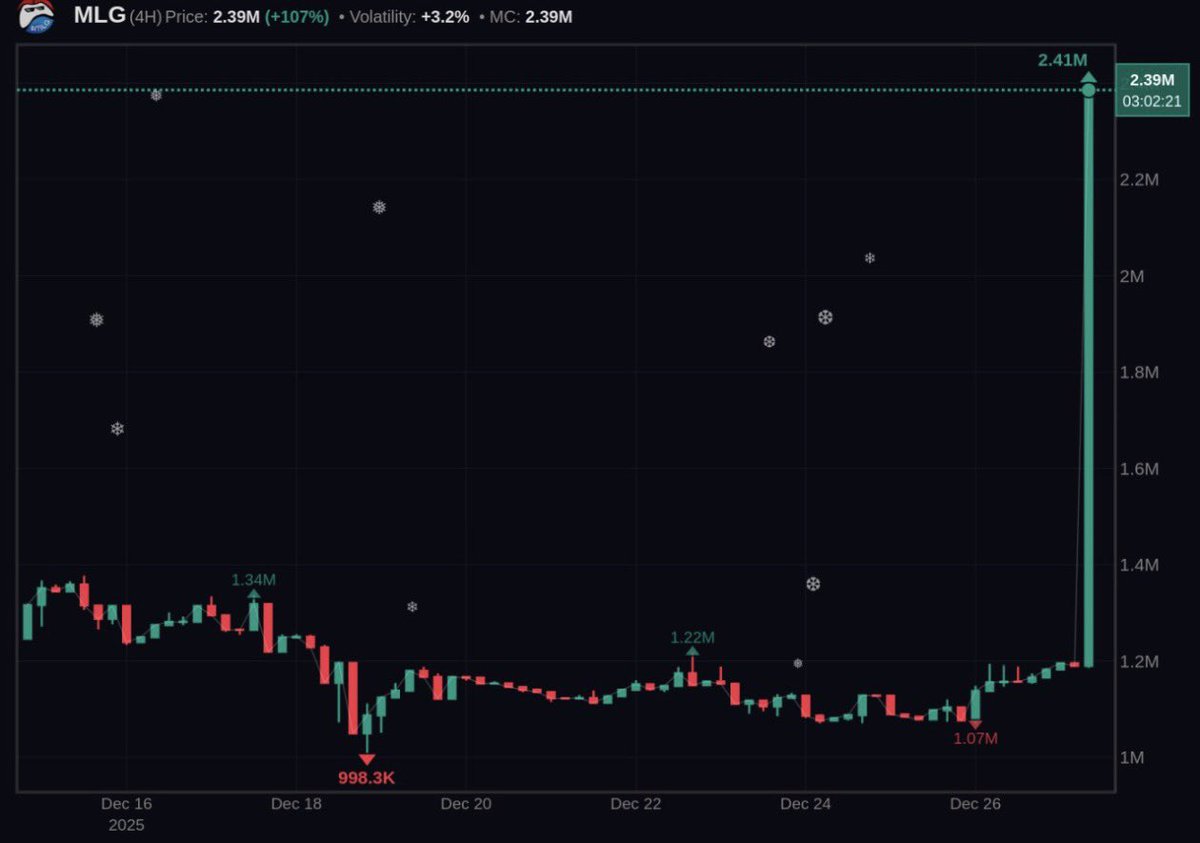1200x843 pixels.
Task: Click the 2.41M high marker label
Action: point(1062,60)
